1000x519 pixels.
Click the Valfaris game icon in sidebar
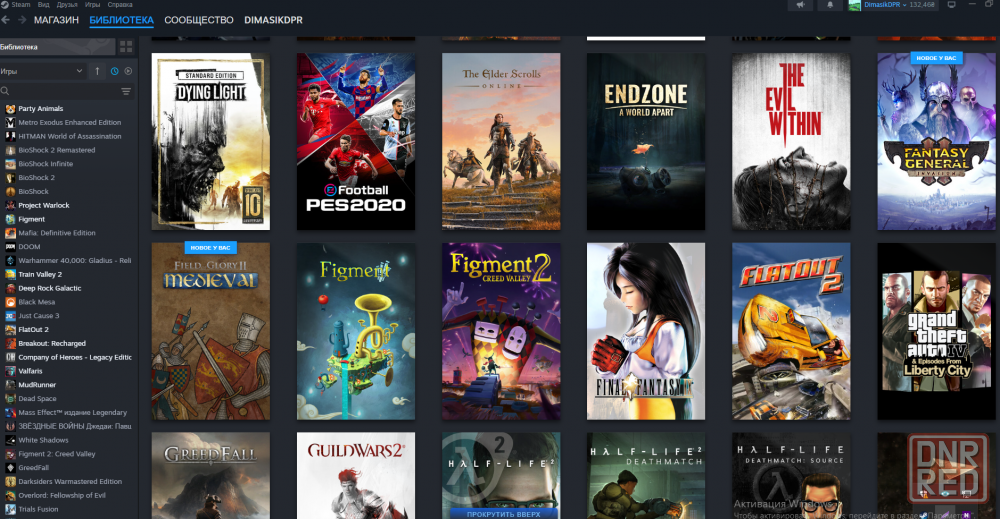click(x=10, y=371)
